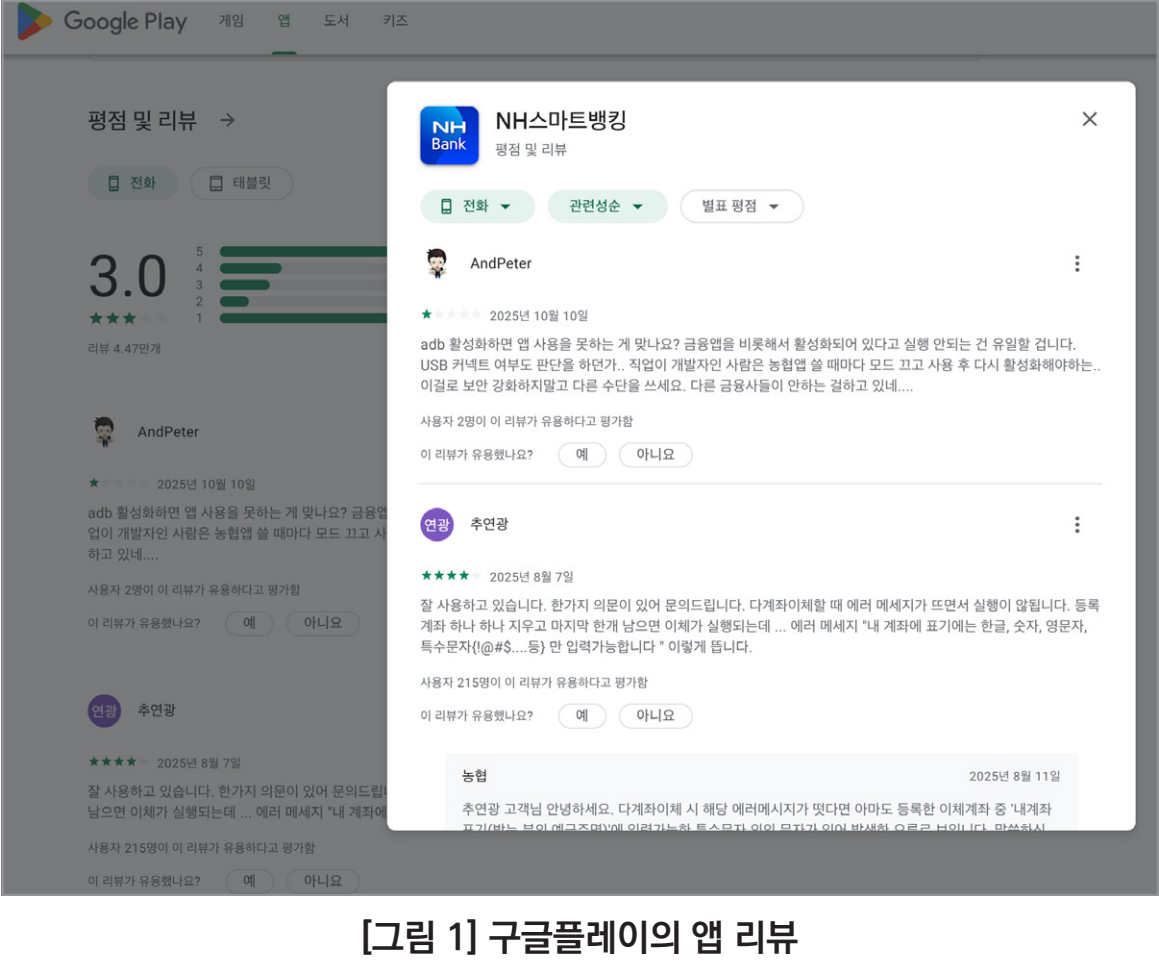
Task: Click the NH스마트뱅킹 title
Action: [561, 120]
